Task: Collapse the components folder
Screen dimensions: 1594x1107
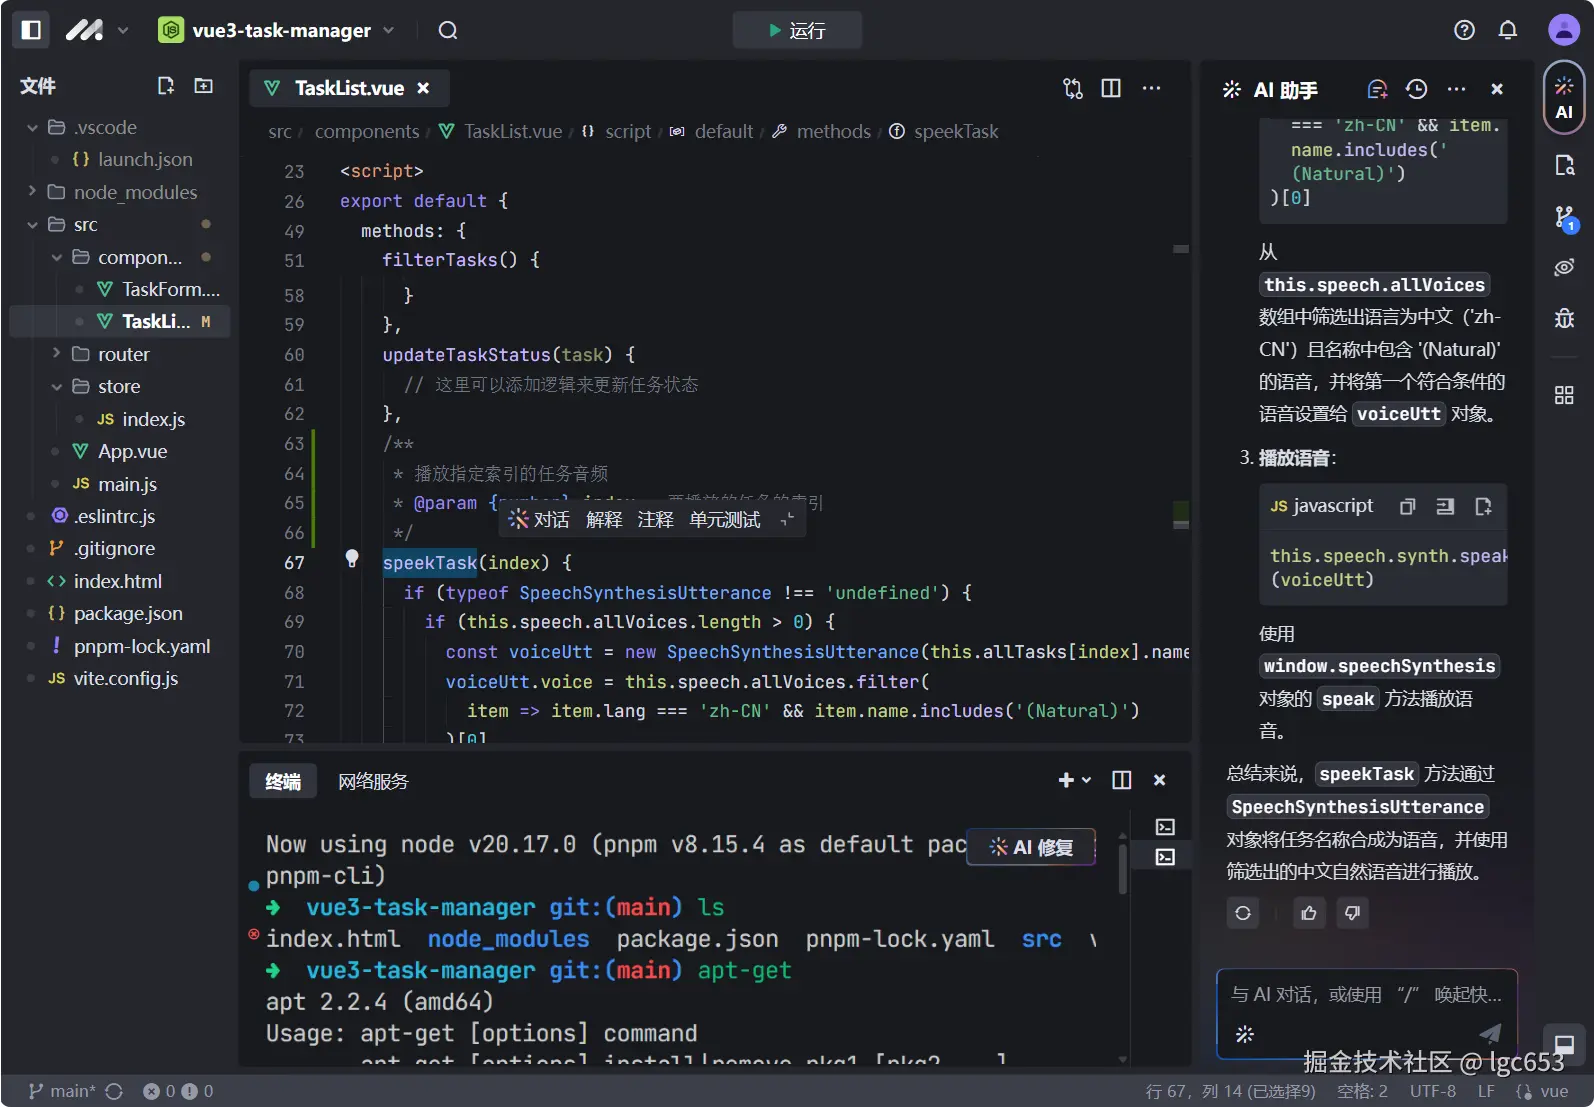Action: 57,257
